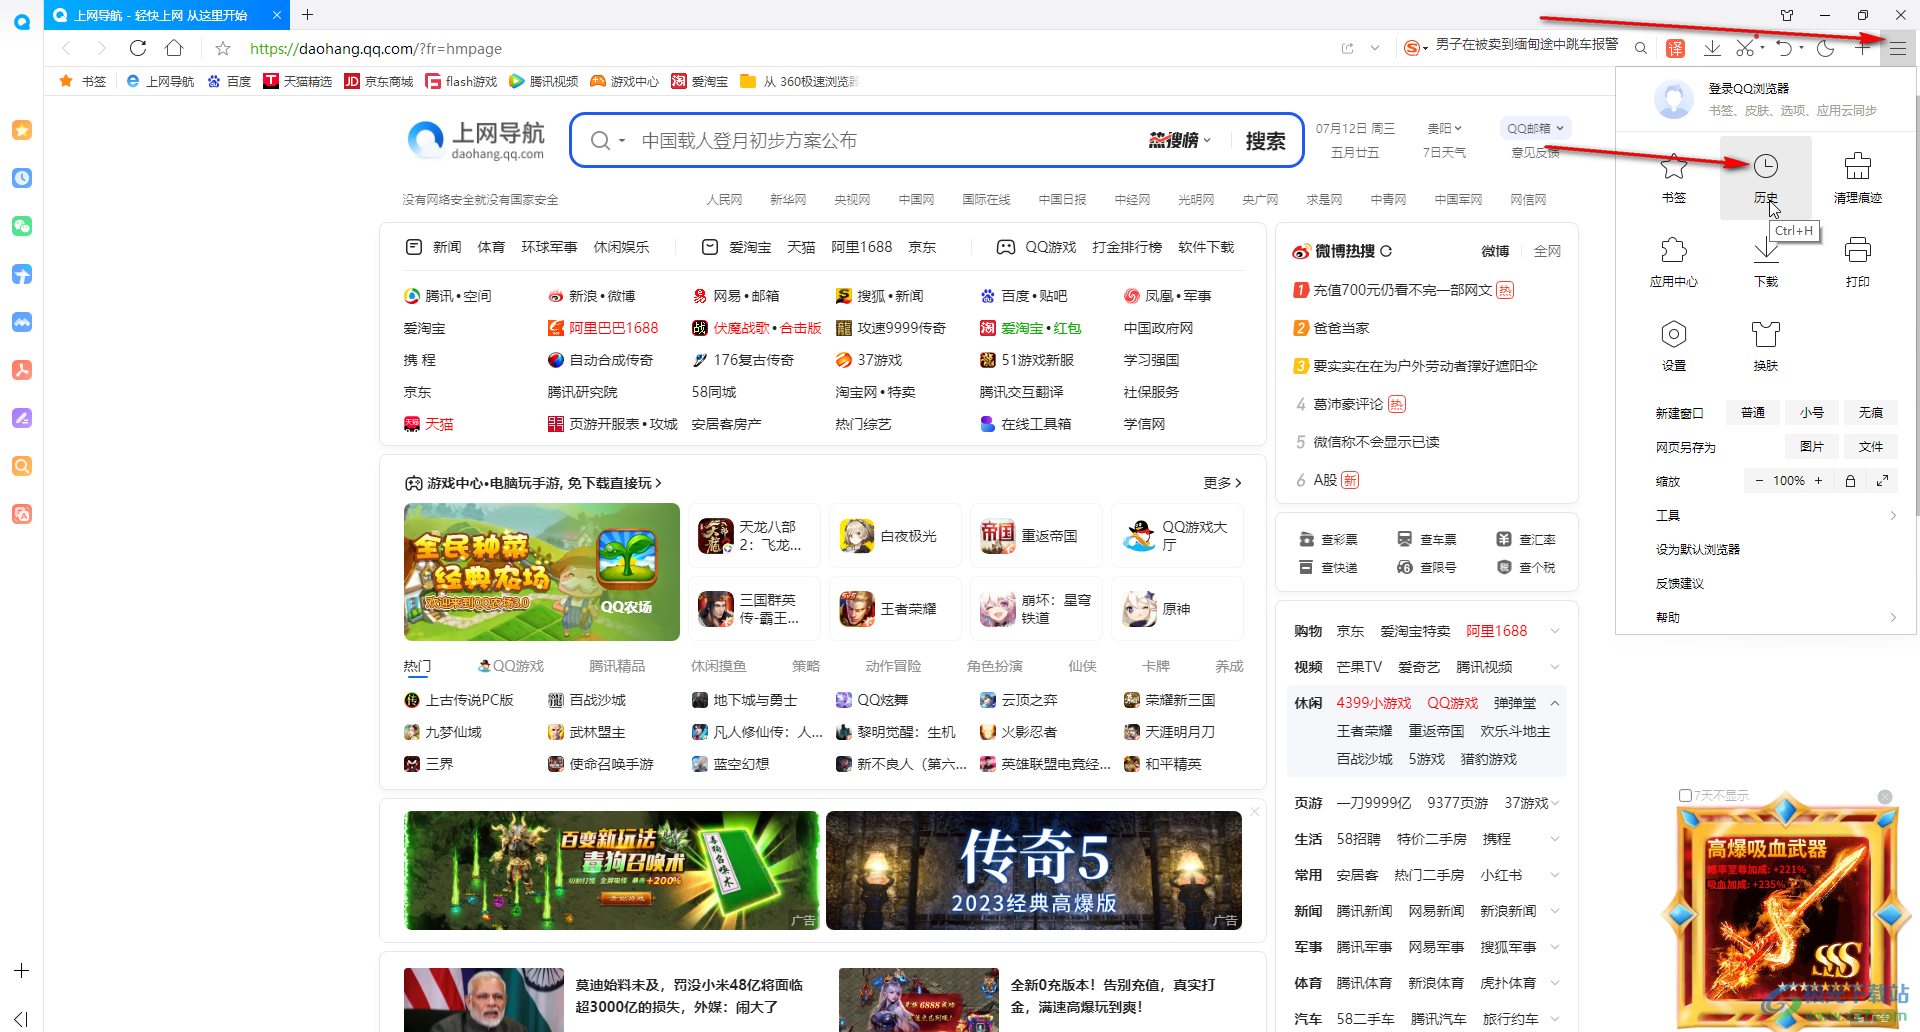Open the address bar history chevron
The image size is (1920, 1032).
pyautogui.click(x=1375, y=48)
